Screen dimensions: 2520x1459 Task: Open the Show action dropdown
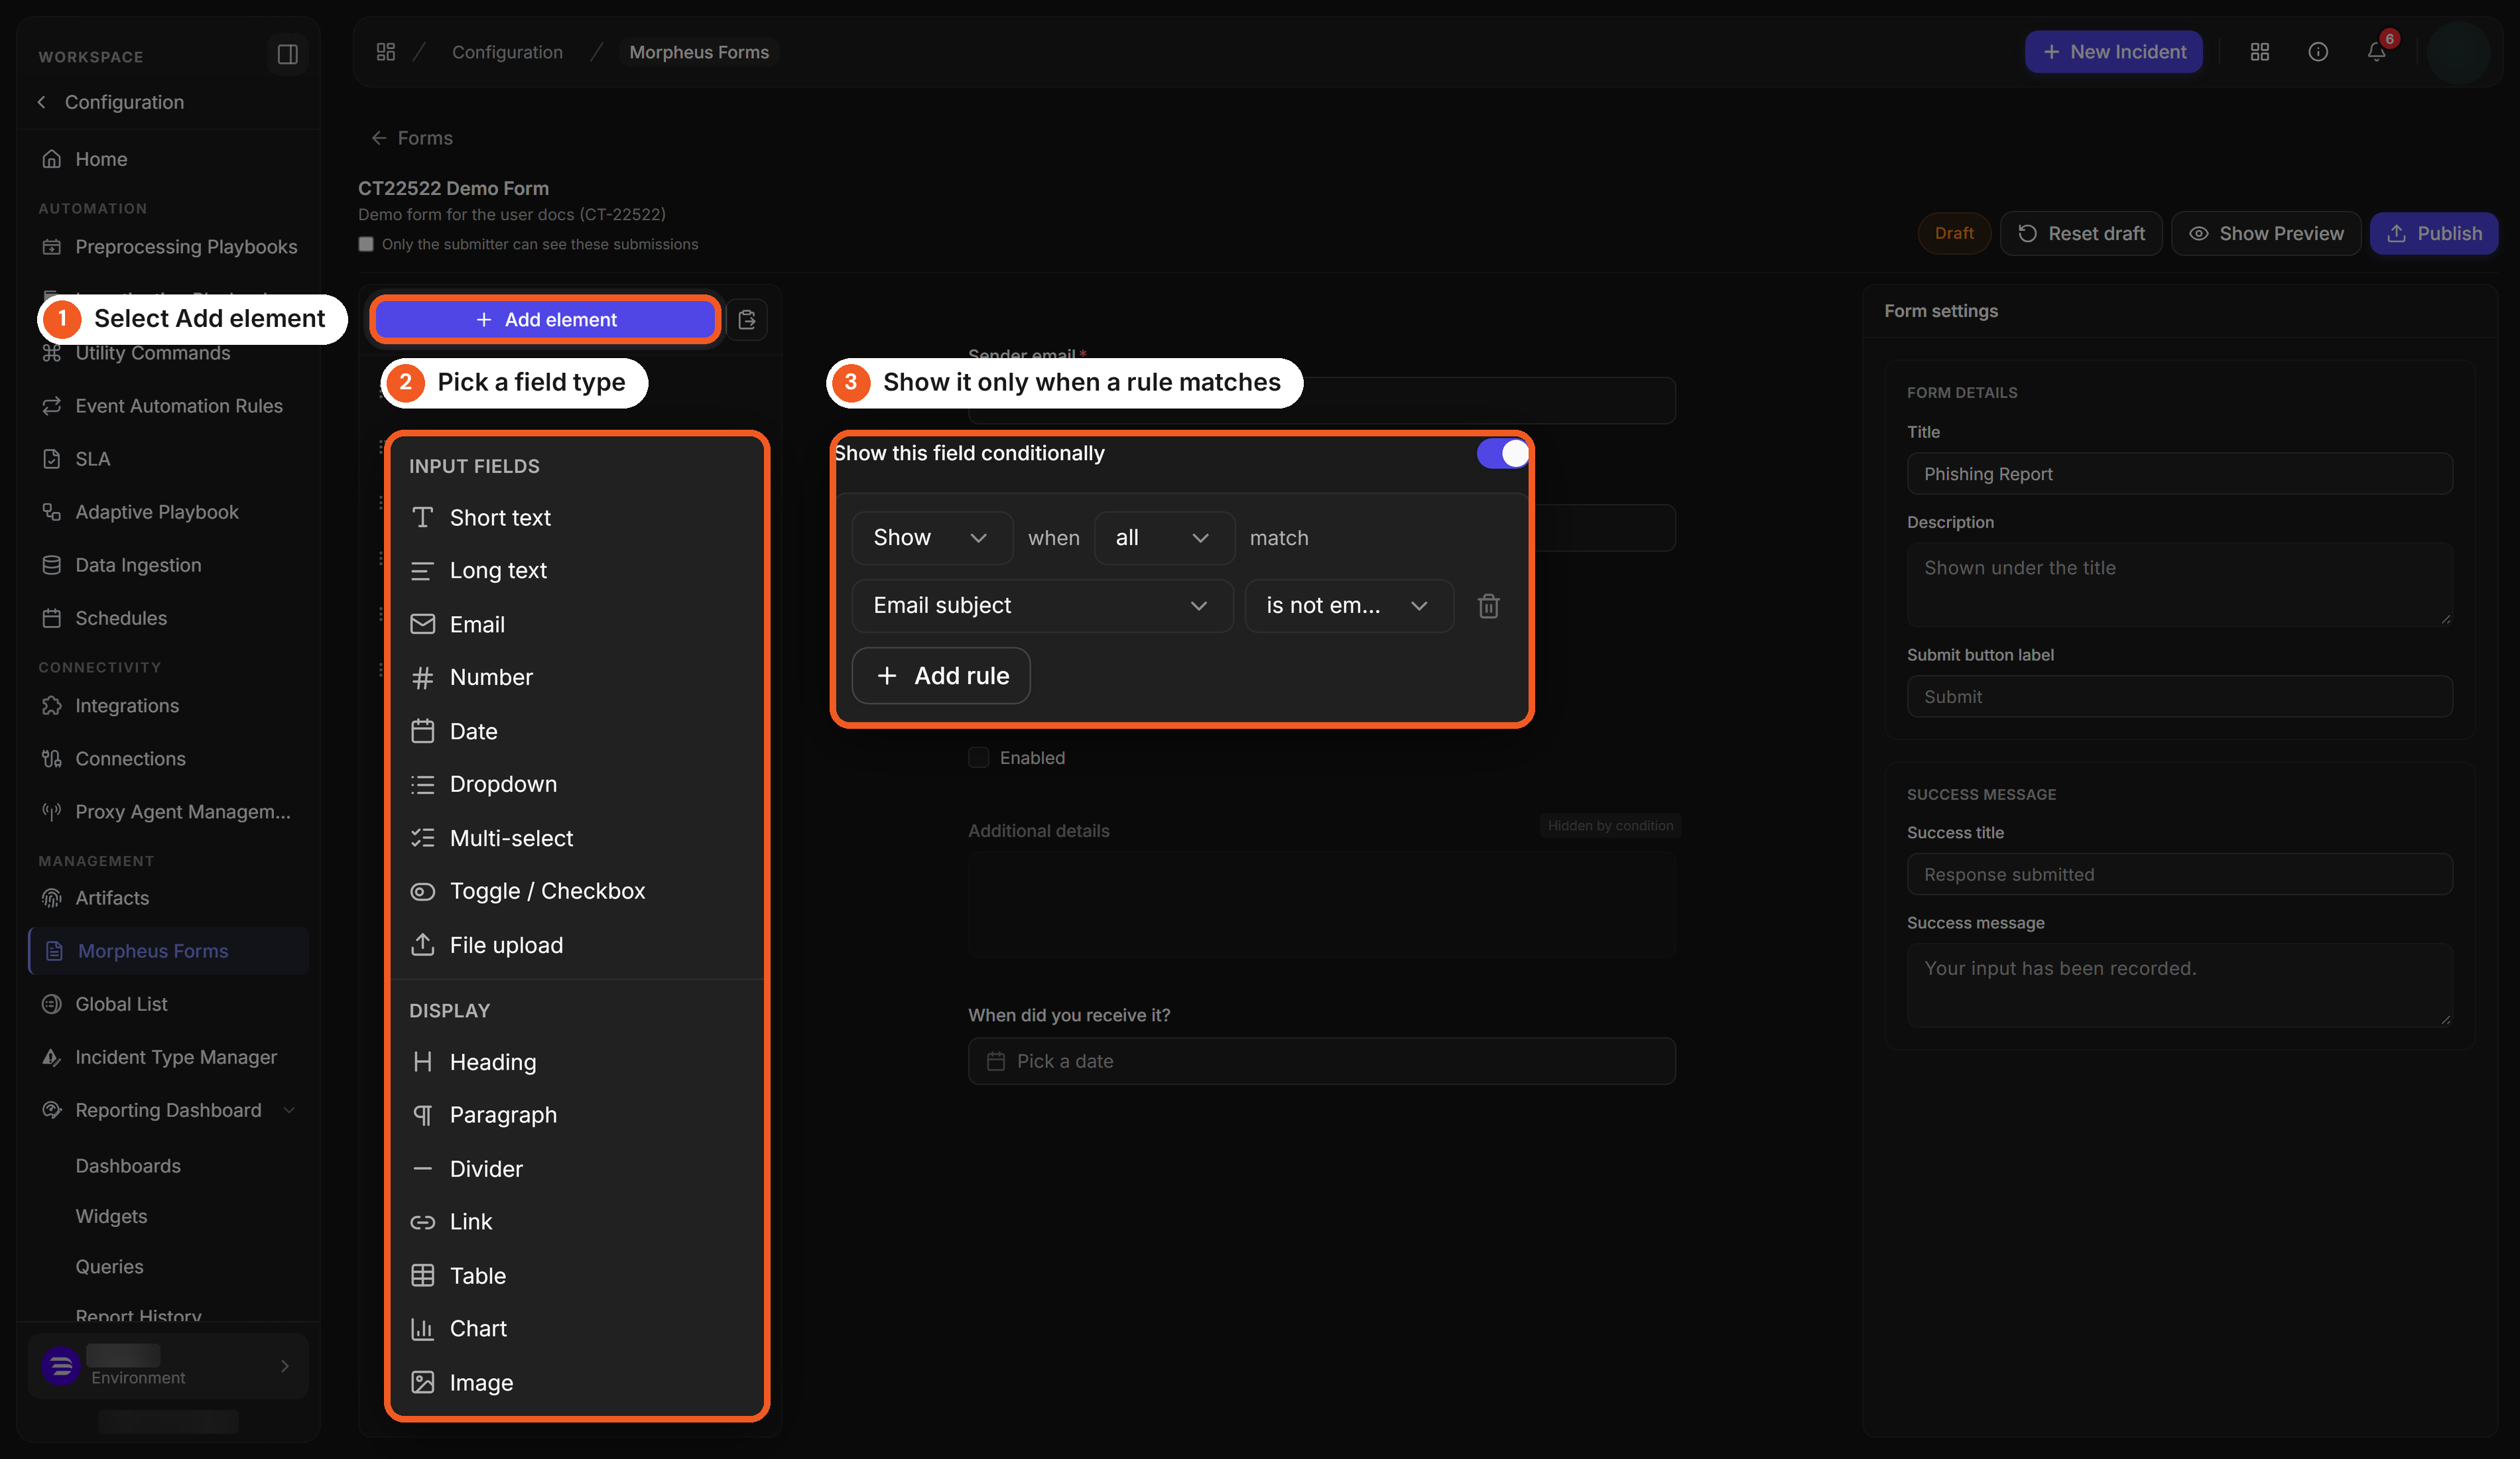click(x=932, y=538)
